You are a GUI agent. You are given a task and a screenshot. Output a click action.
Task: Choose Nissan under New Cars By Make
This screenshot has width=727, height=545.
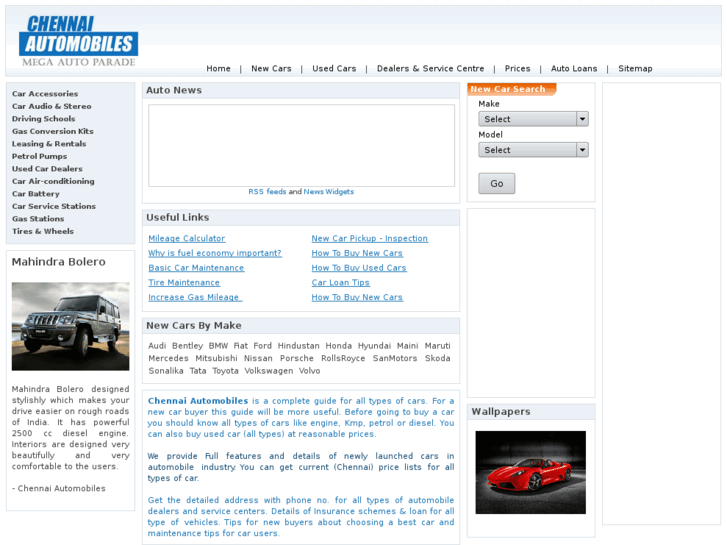(258, 359)
